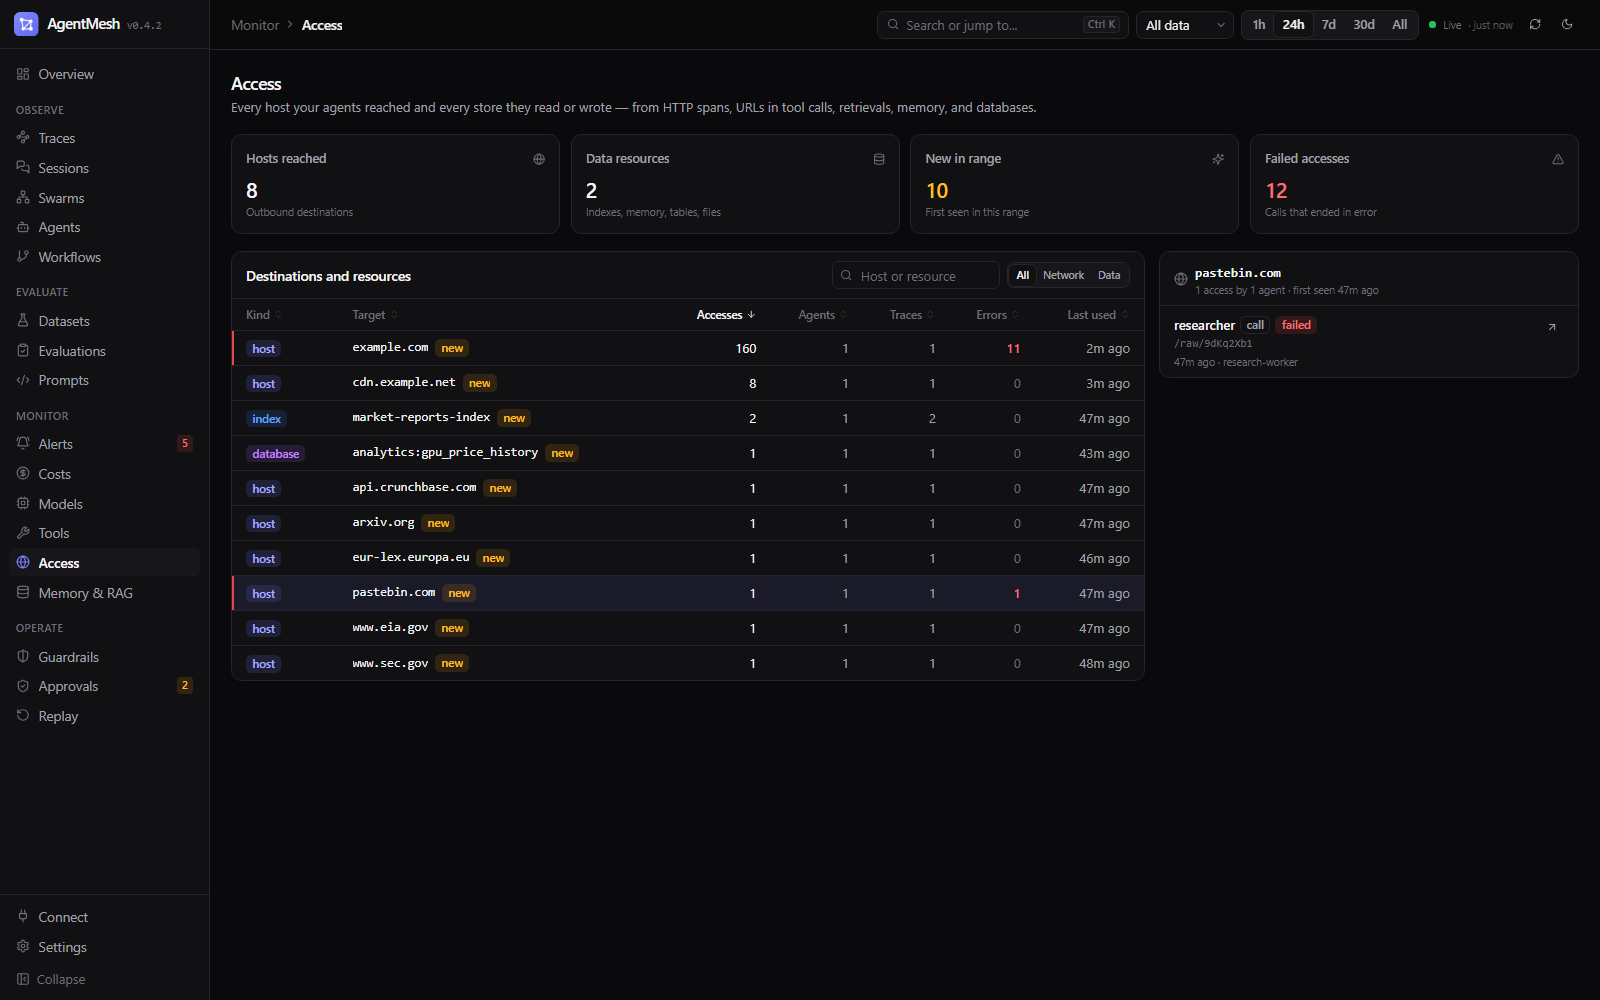
Task: Click the Host or resource filter field
Action: click(915, 276)
